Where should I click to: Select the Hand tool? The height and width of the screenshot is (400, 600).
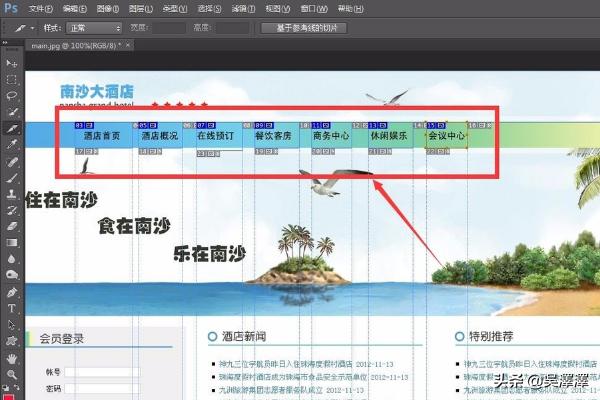tap(12, 357)
